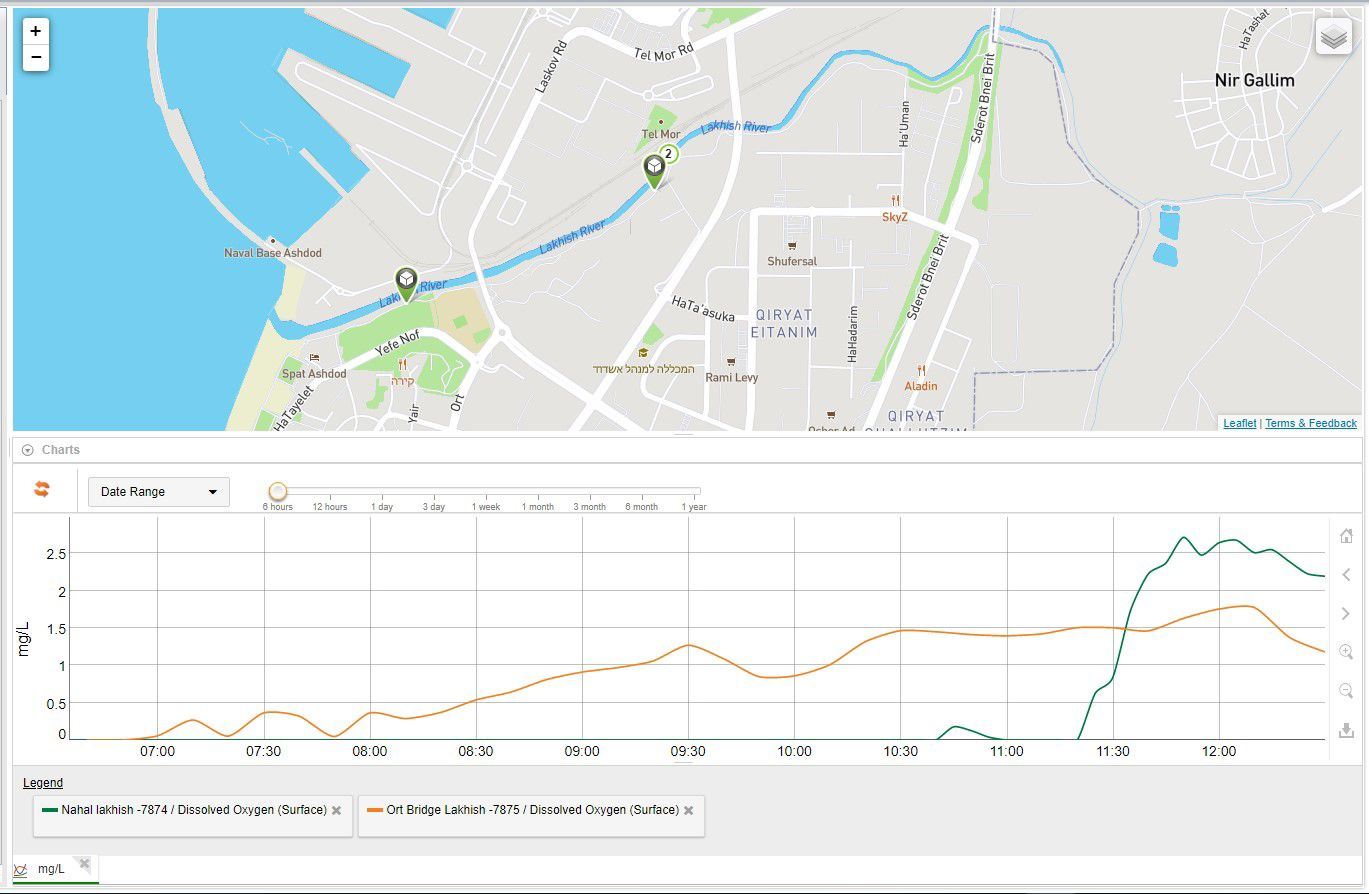Click the orange refresh chart icon

41,490
